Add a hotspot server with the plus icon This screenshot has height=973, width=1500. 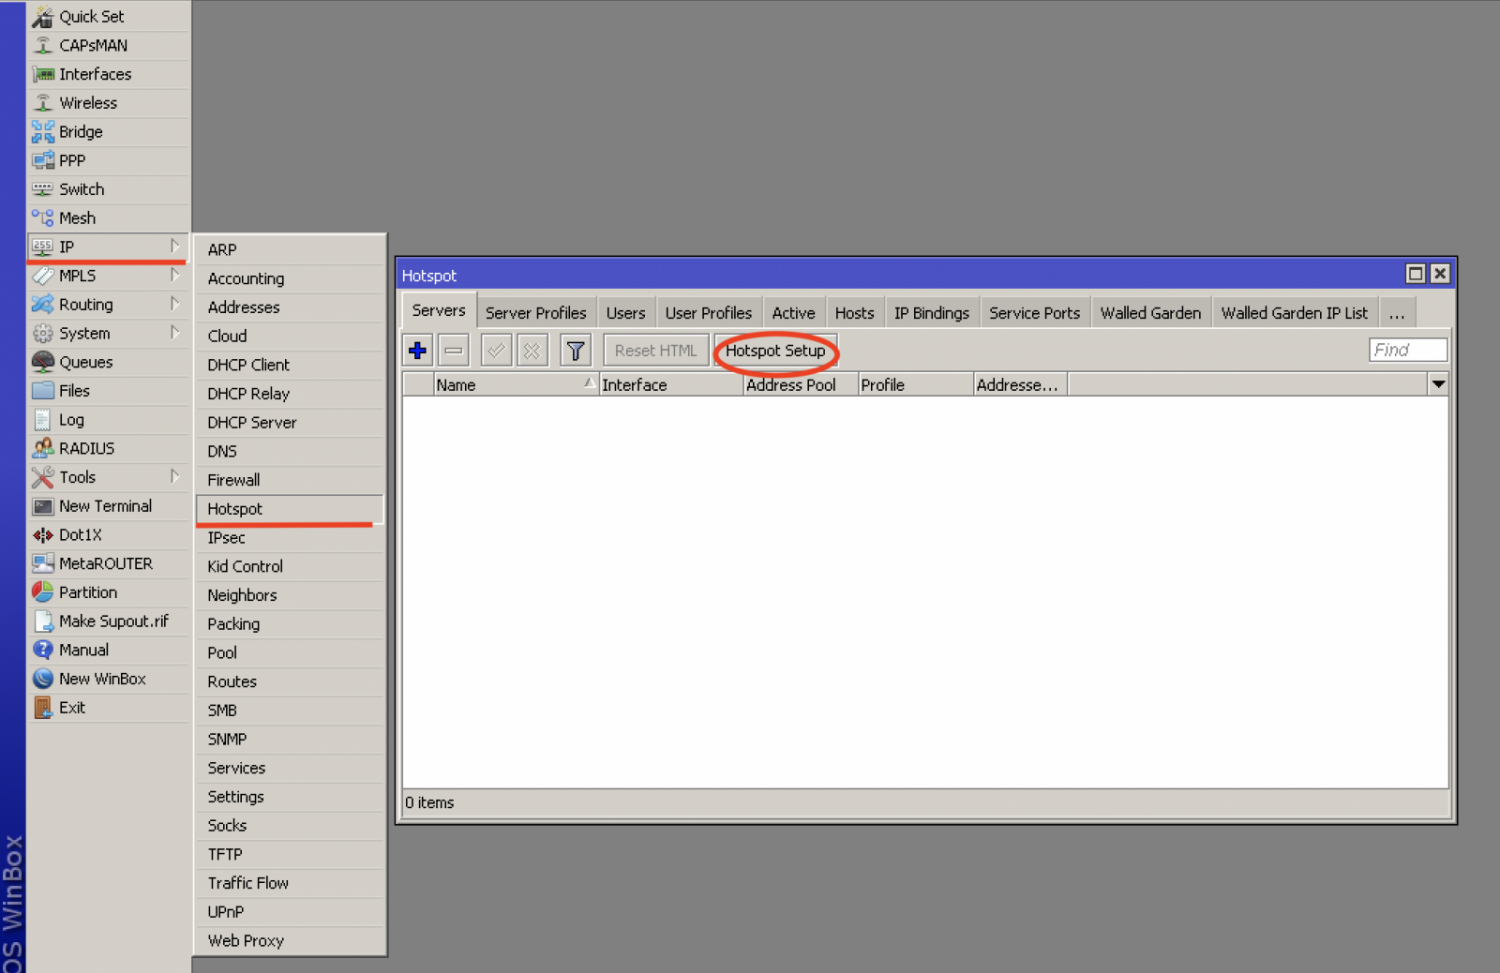click(417, 349)
